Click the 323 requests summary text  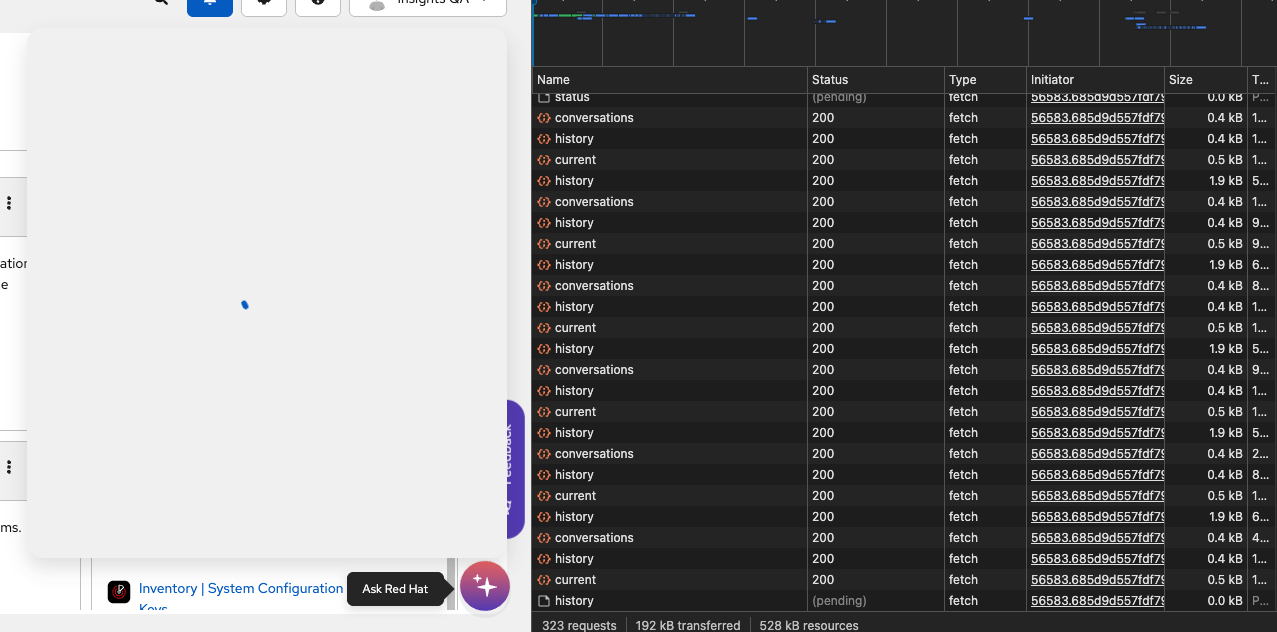point(581,625)
